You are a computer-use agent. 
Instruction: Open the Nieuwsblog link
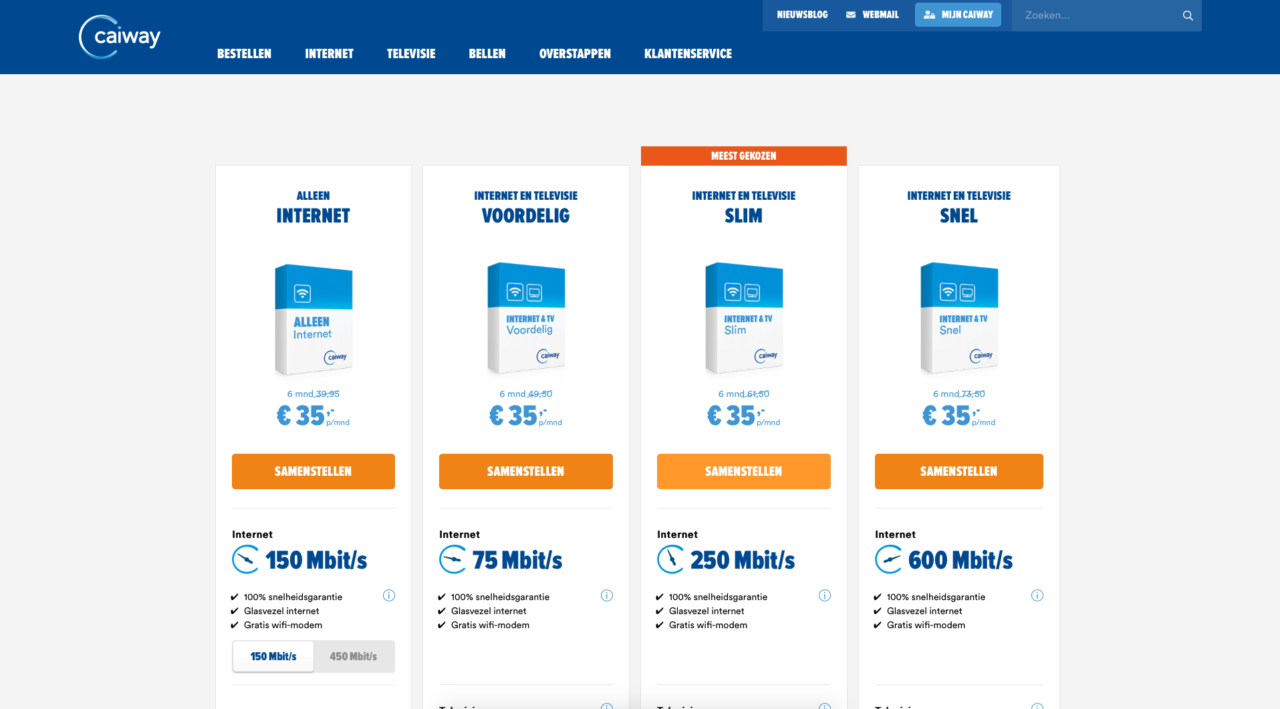(x=802, y=15)
